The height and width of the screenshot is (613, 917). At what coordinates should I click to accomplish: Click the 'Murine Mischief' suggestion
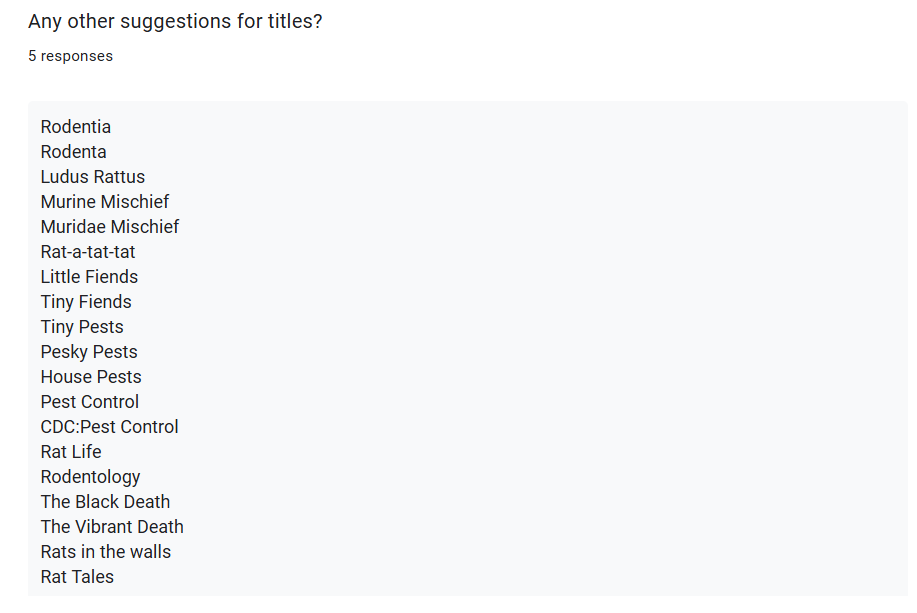[105, 202]
